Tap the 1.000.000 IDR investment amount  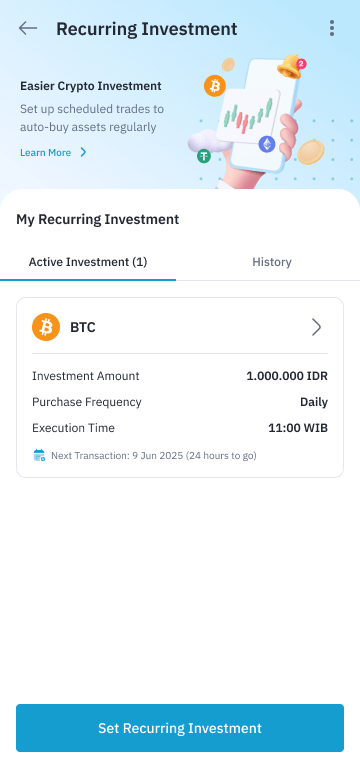coord(287,376)
